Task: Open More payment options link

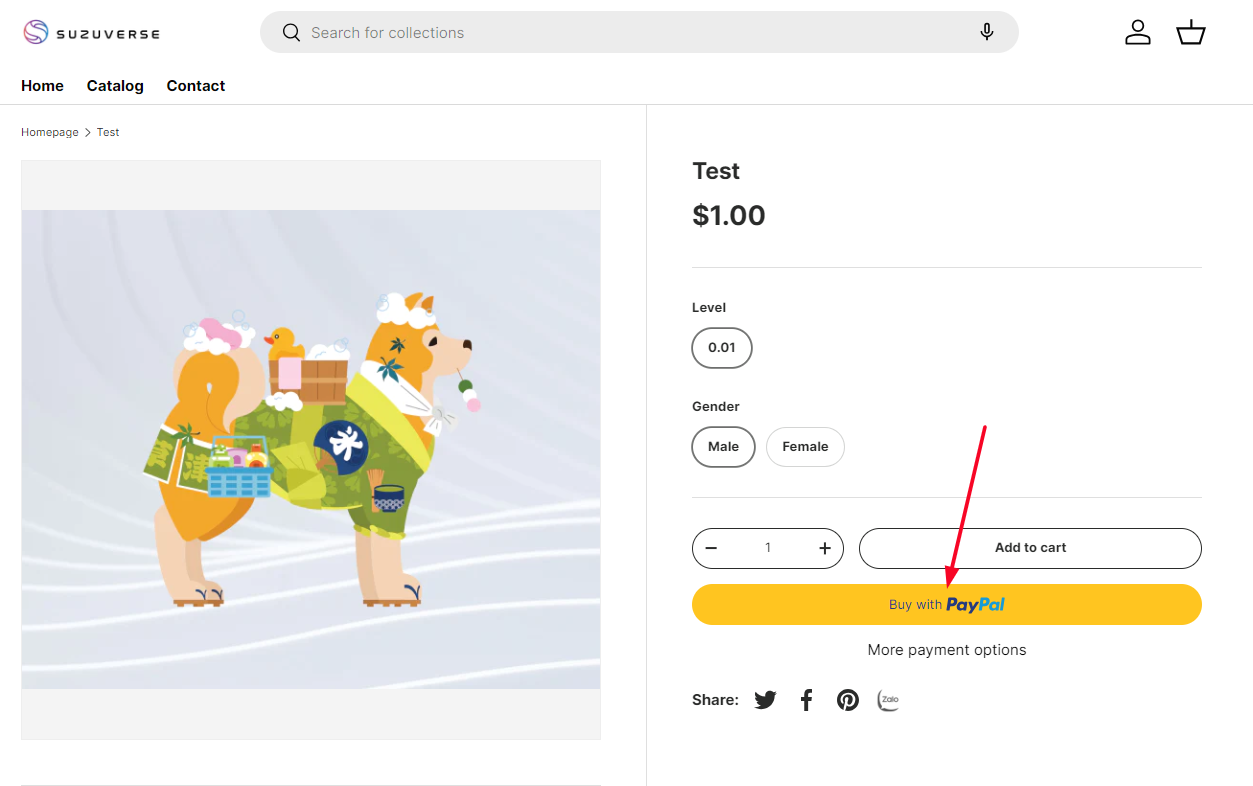Action: pos(946,650)
